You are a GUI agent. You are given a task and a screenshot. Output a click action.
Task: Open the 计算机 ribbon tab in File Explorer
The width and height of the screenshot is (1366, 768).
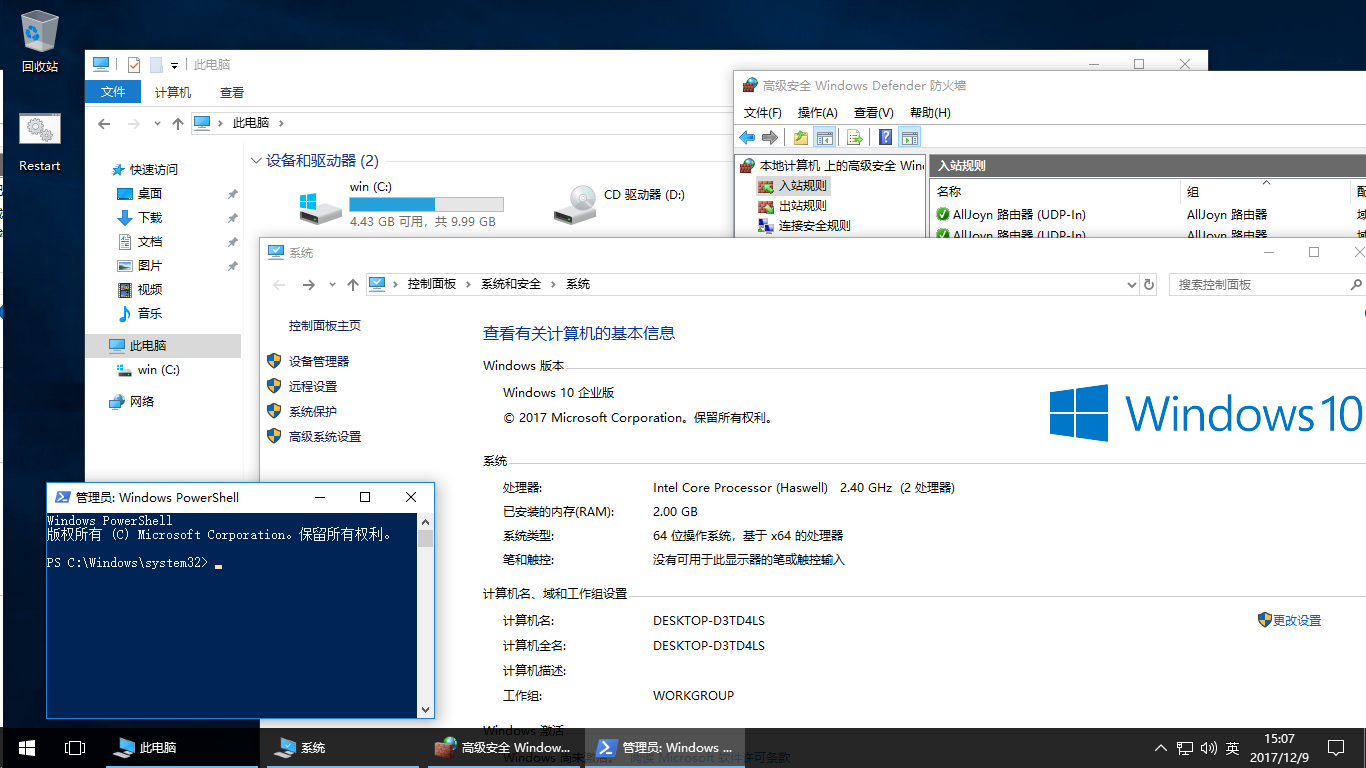pos(173,92)
